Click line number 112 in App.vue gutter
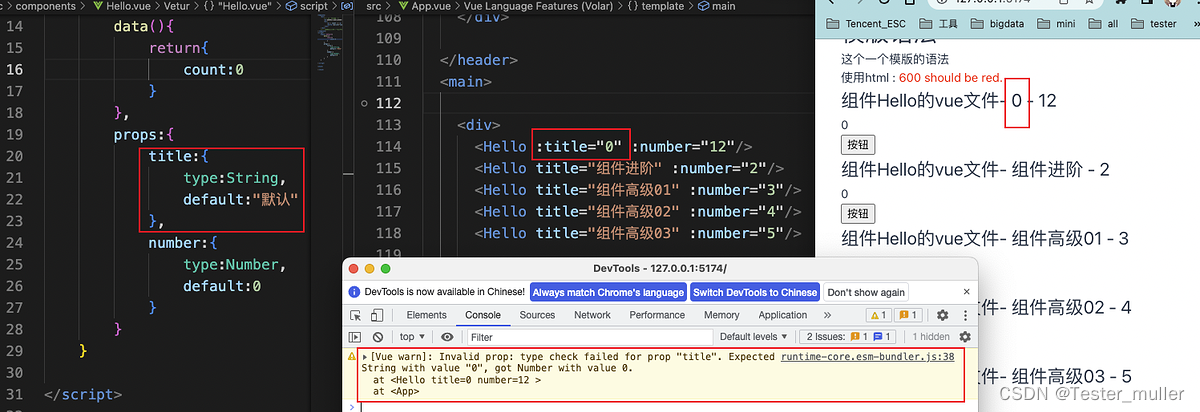Image resolution: width=1200 pixels, height=412 pixels. [386, 103]
